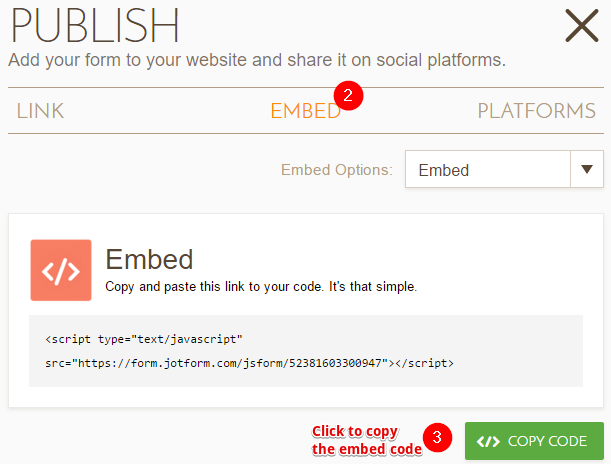Click the red number 3 badge
The height and width of the screenshot is (464, 611).
(x=437, y=438)
